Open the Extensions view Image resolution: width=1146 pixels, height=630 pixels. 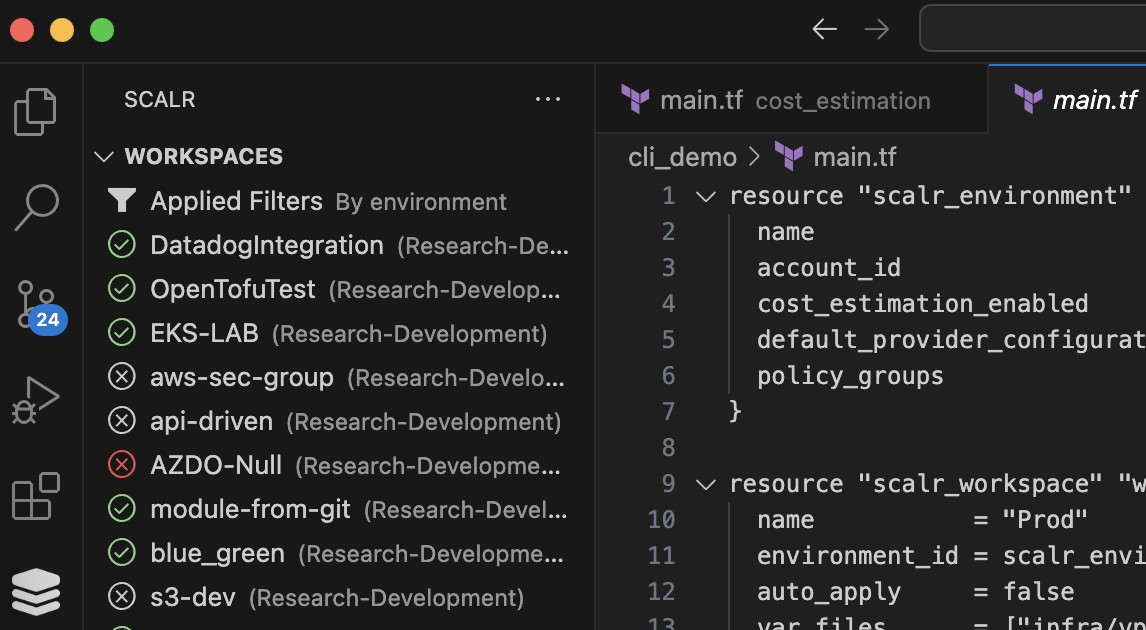point(35,496)
